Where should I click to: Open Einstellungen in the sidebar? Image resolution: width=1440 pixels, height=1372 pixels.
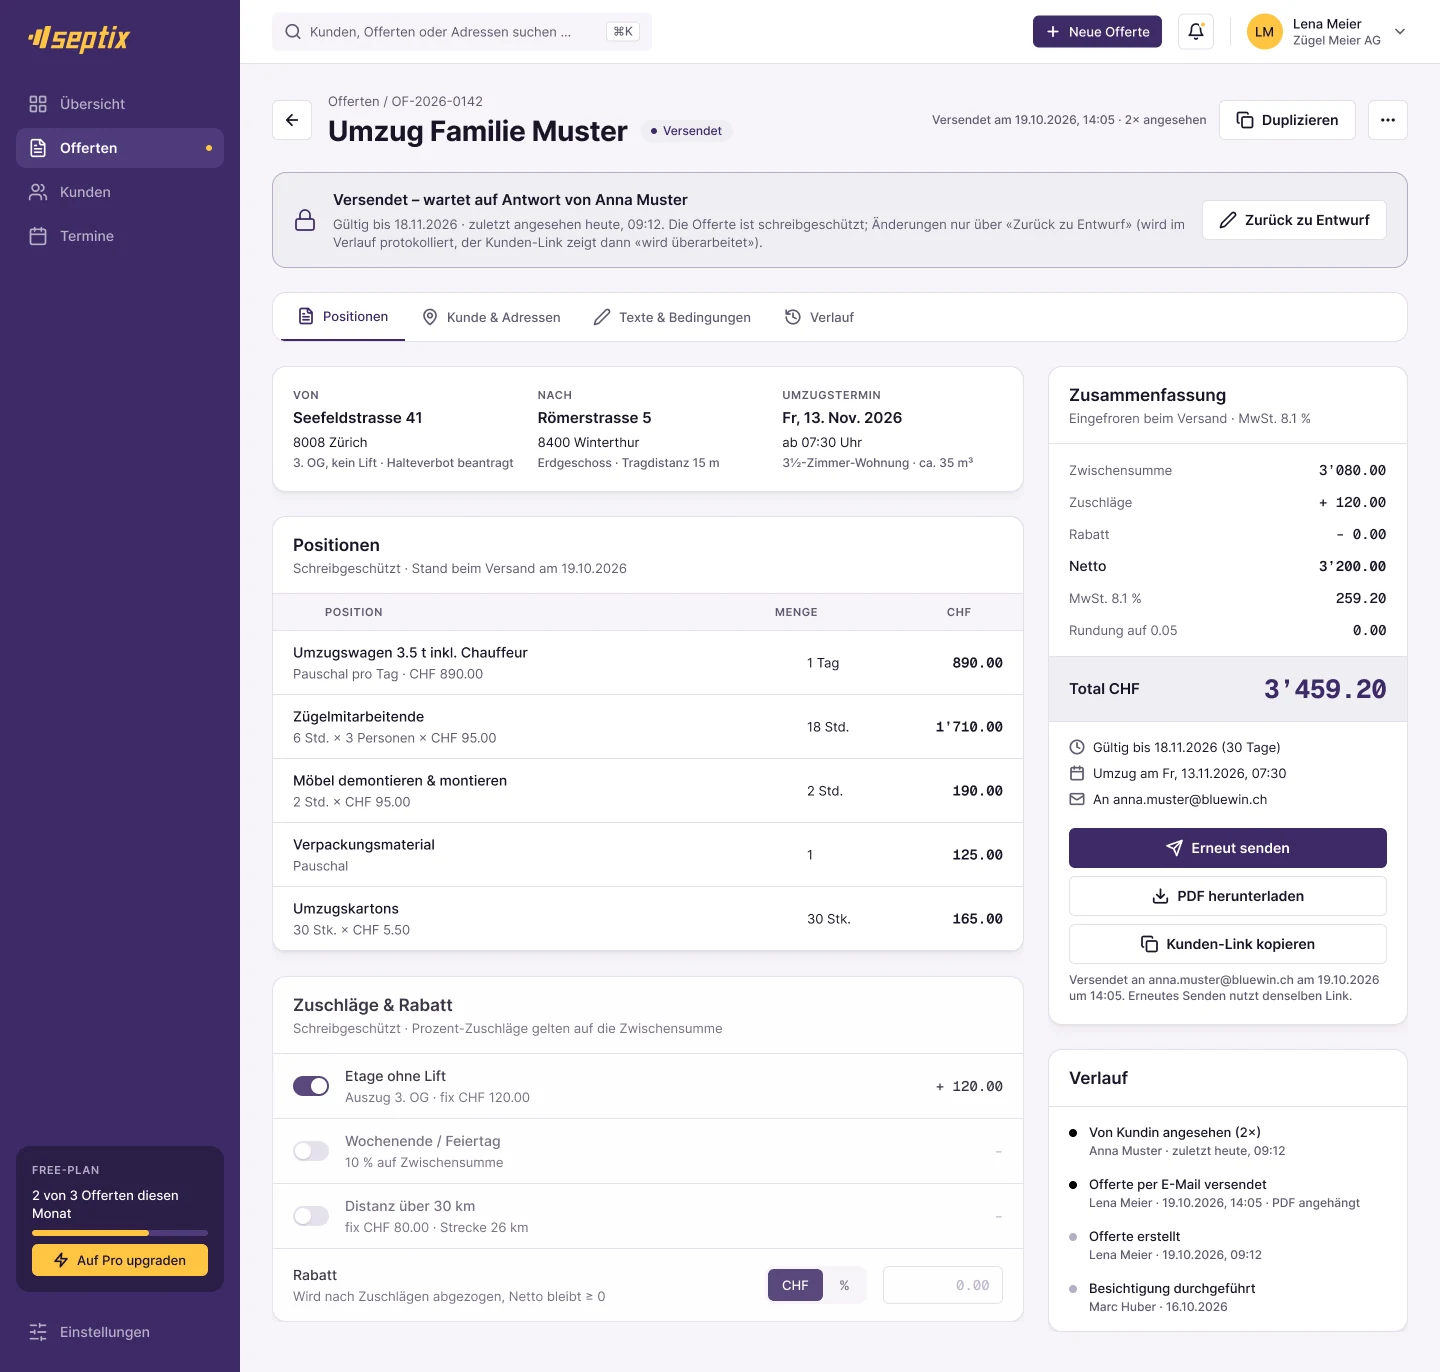click(120, 1332)
